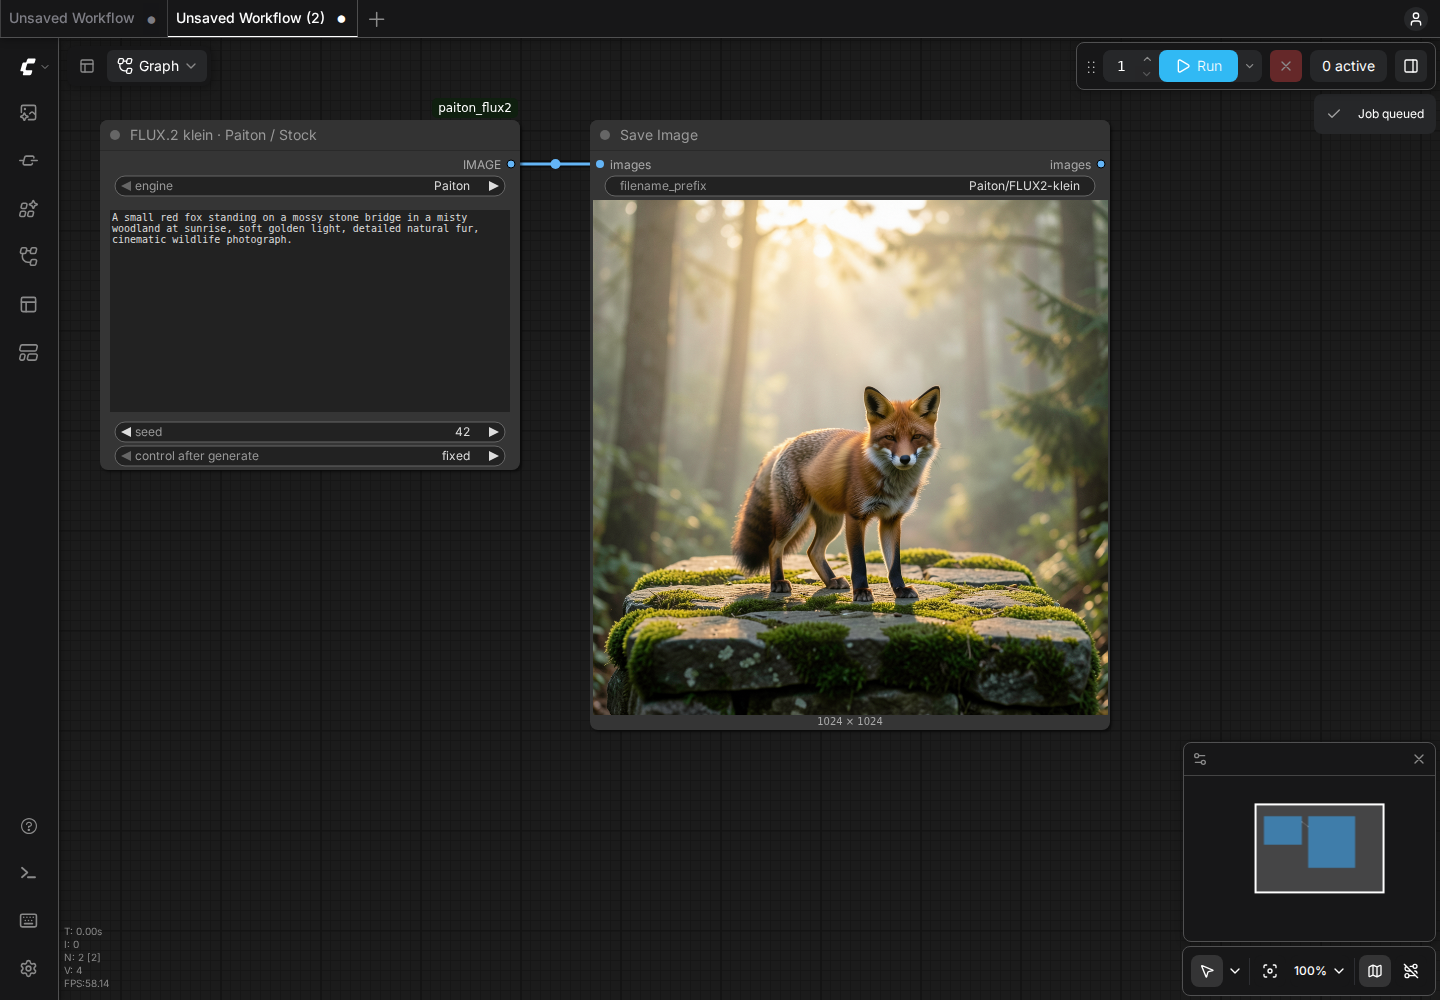Cancel the current run with red X
The width and height of the screenshot is (1440, 1000).
(1286, 66)
